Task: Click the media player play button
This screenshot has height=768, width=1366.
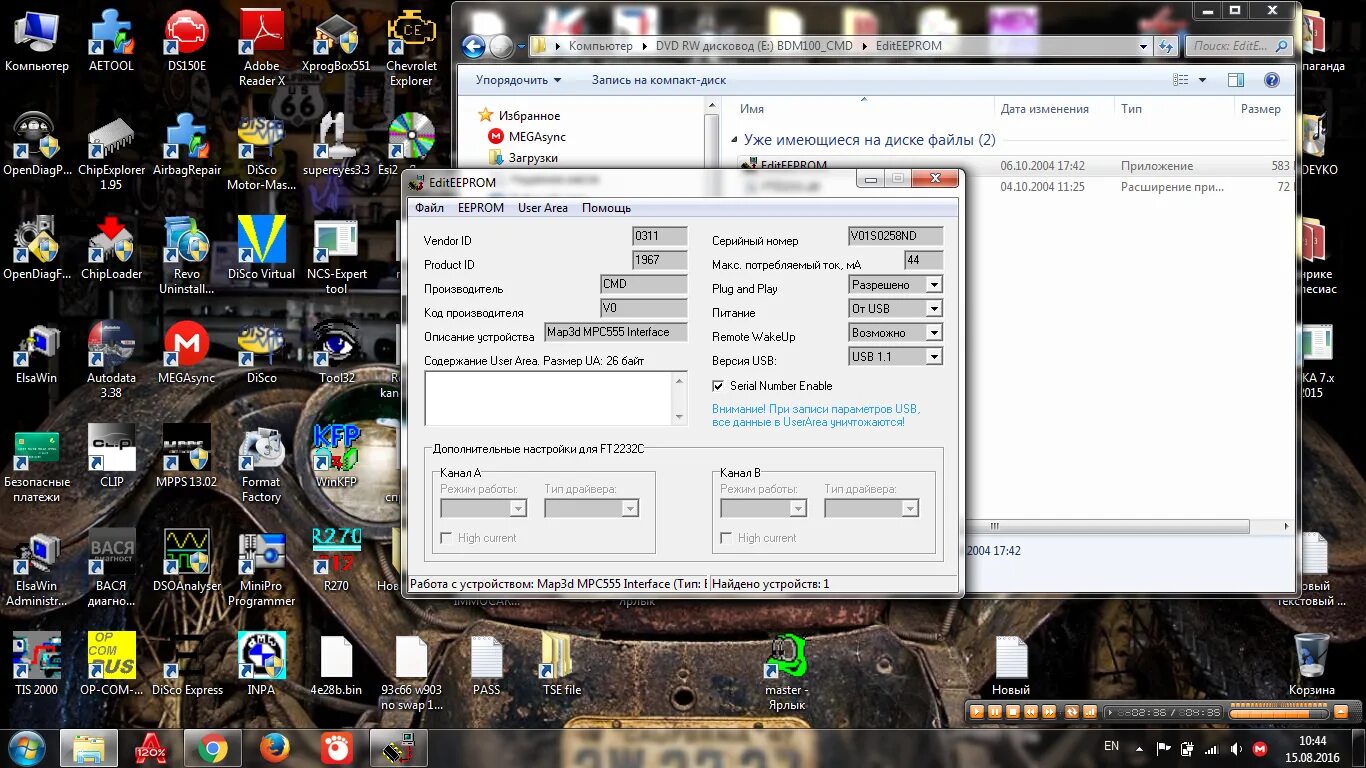Action: click(978, 712)
